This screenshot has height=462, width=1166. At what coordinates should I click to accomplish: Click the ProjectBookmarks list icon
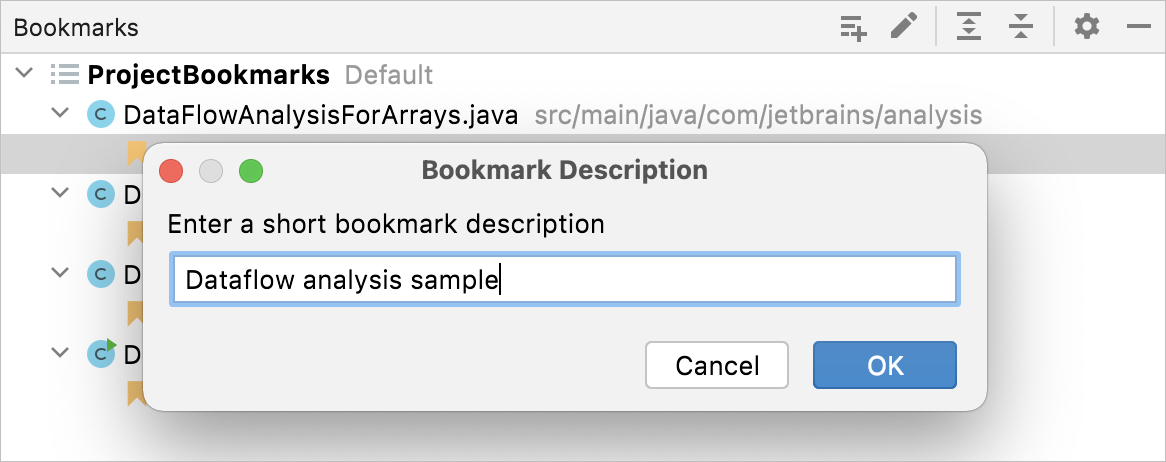65,75
